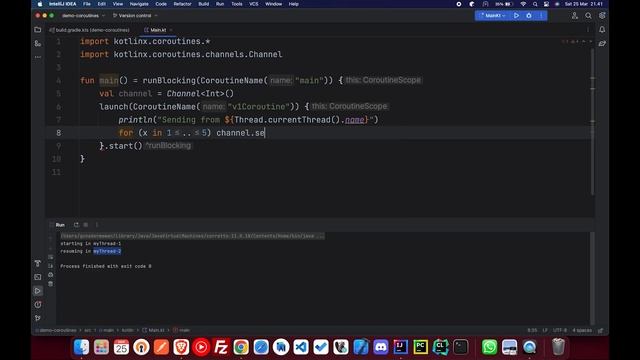Viewport: 640px width, 360px height.
Task: Open Spotlight search in macOS menu bar
Action: pos(535,4)
